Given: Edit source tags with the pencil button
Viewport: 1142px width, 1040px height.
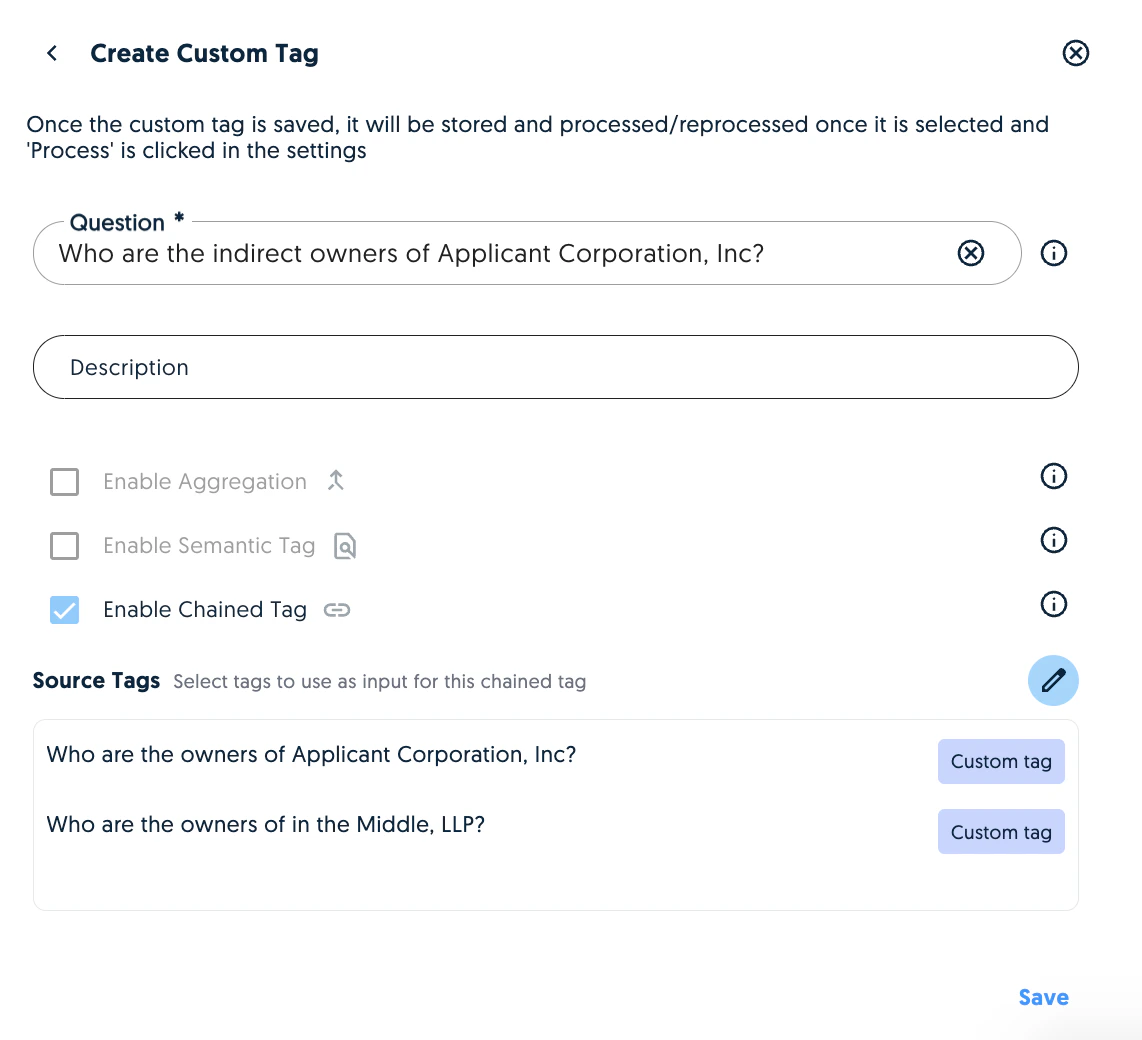Looking at the screenshot, I should (x=1053, y=681).
